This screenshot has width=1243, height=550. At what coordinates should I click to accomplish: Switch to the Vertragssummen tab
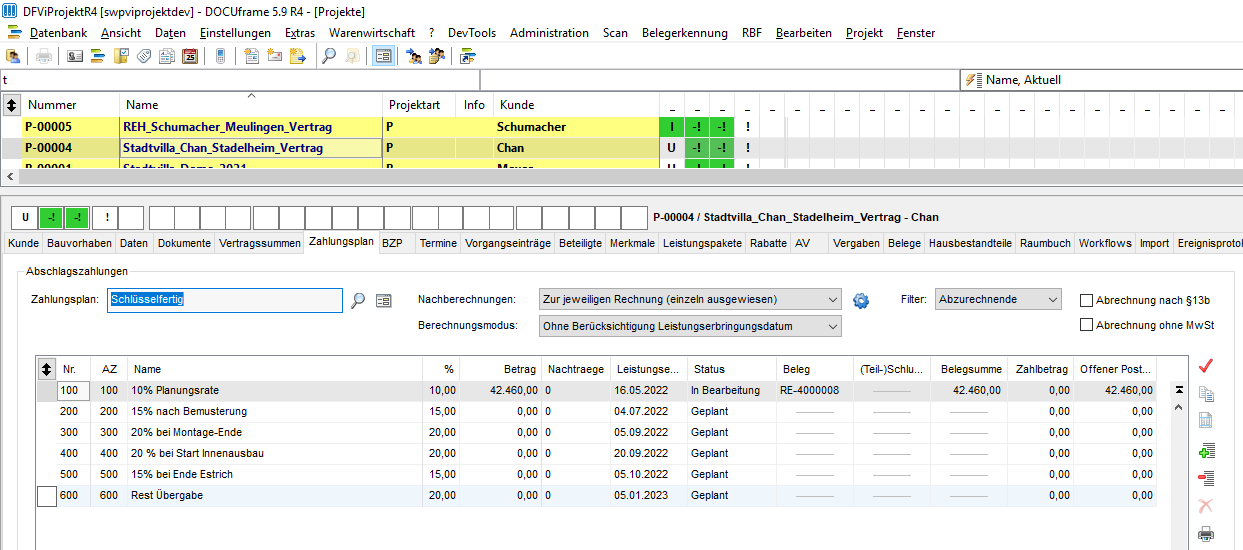(260, 243)
